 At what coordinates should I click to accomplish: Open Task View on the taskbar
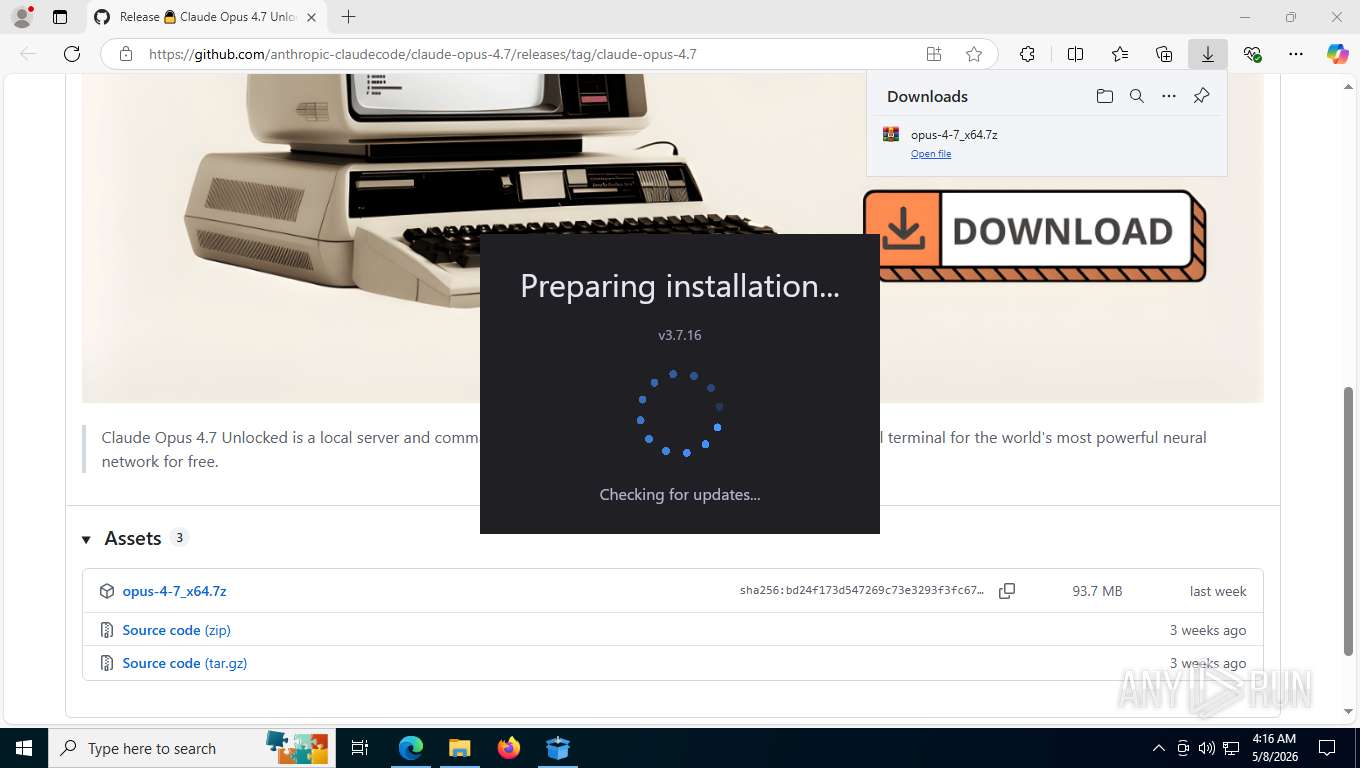[x=360, y=748]
